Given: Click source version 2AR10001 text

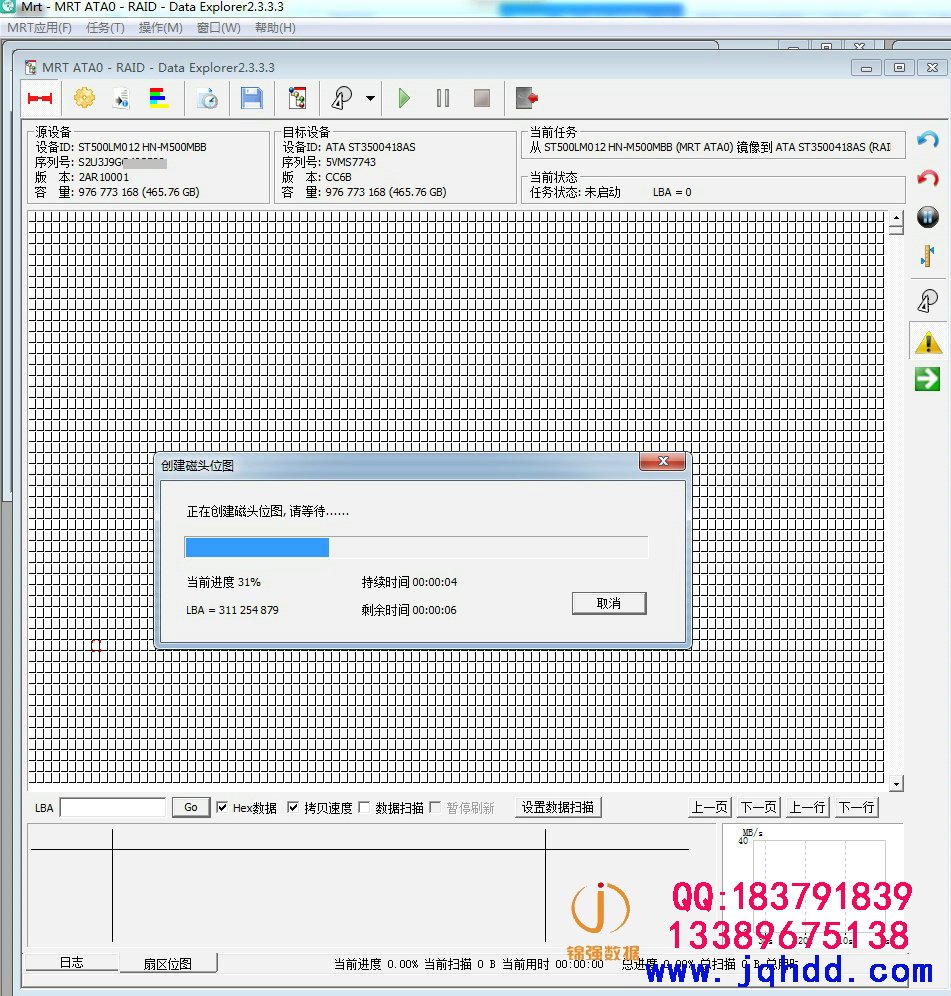Looking at the screenshot, I should tap(104, 177).
